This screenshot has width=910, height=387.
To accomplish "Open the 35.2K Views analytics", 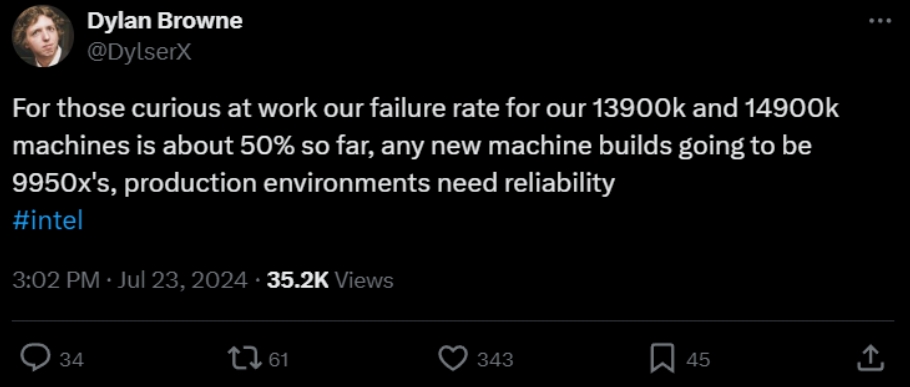I will click(330, 281).
